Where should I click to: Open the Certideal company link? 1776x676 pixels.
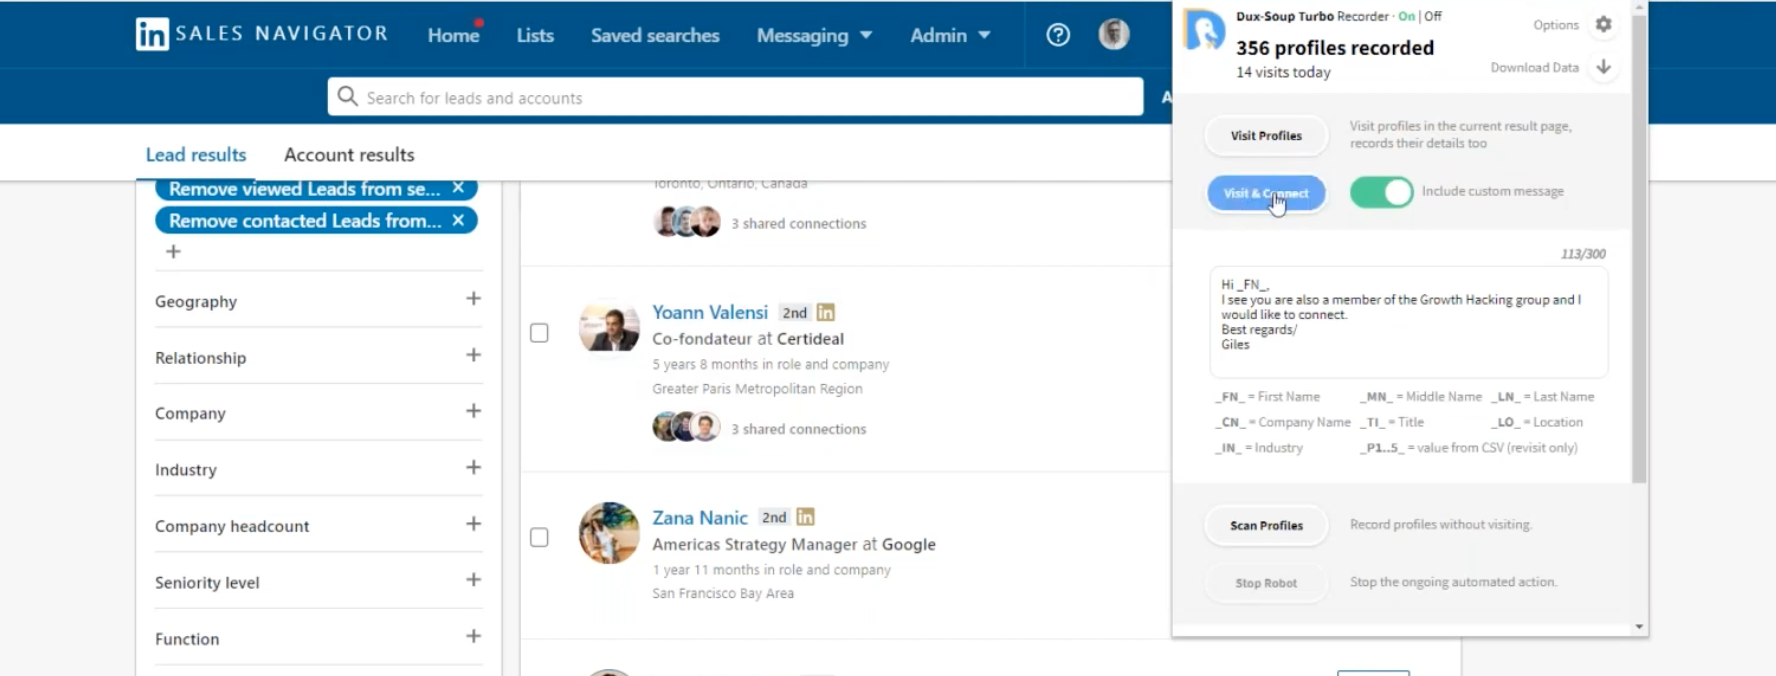[x=810, y=338]
